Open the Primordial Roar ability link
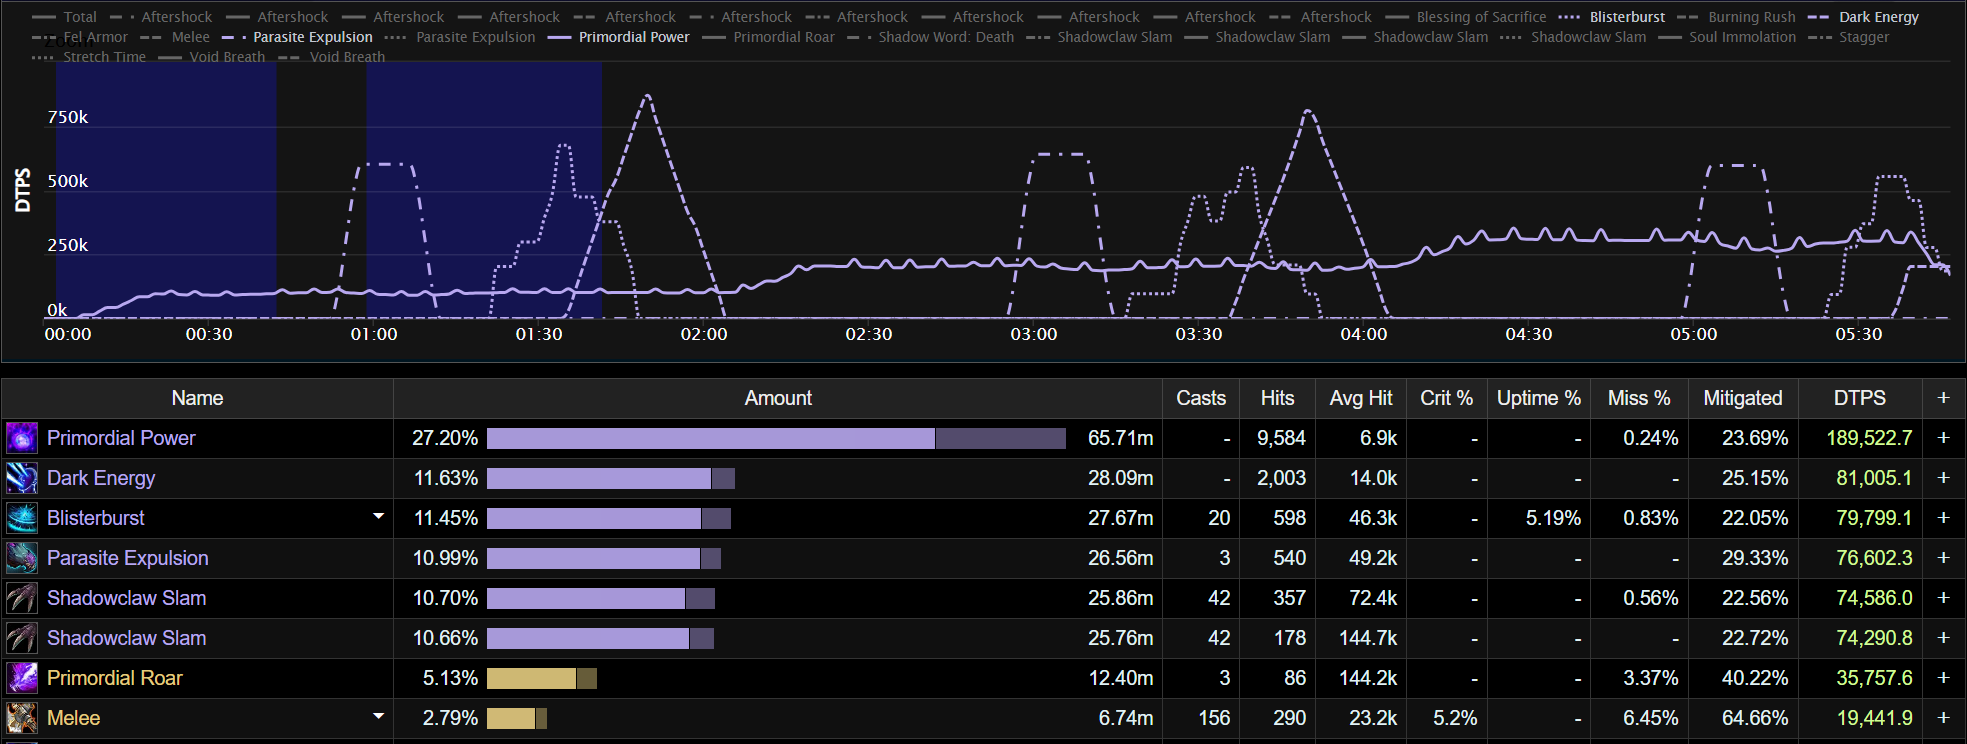 pyautogui.click(x=115, y=678)
